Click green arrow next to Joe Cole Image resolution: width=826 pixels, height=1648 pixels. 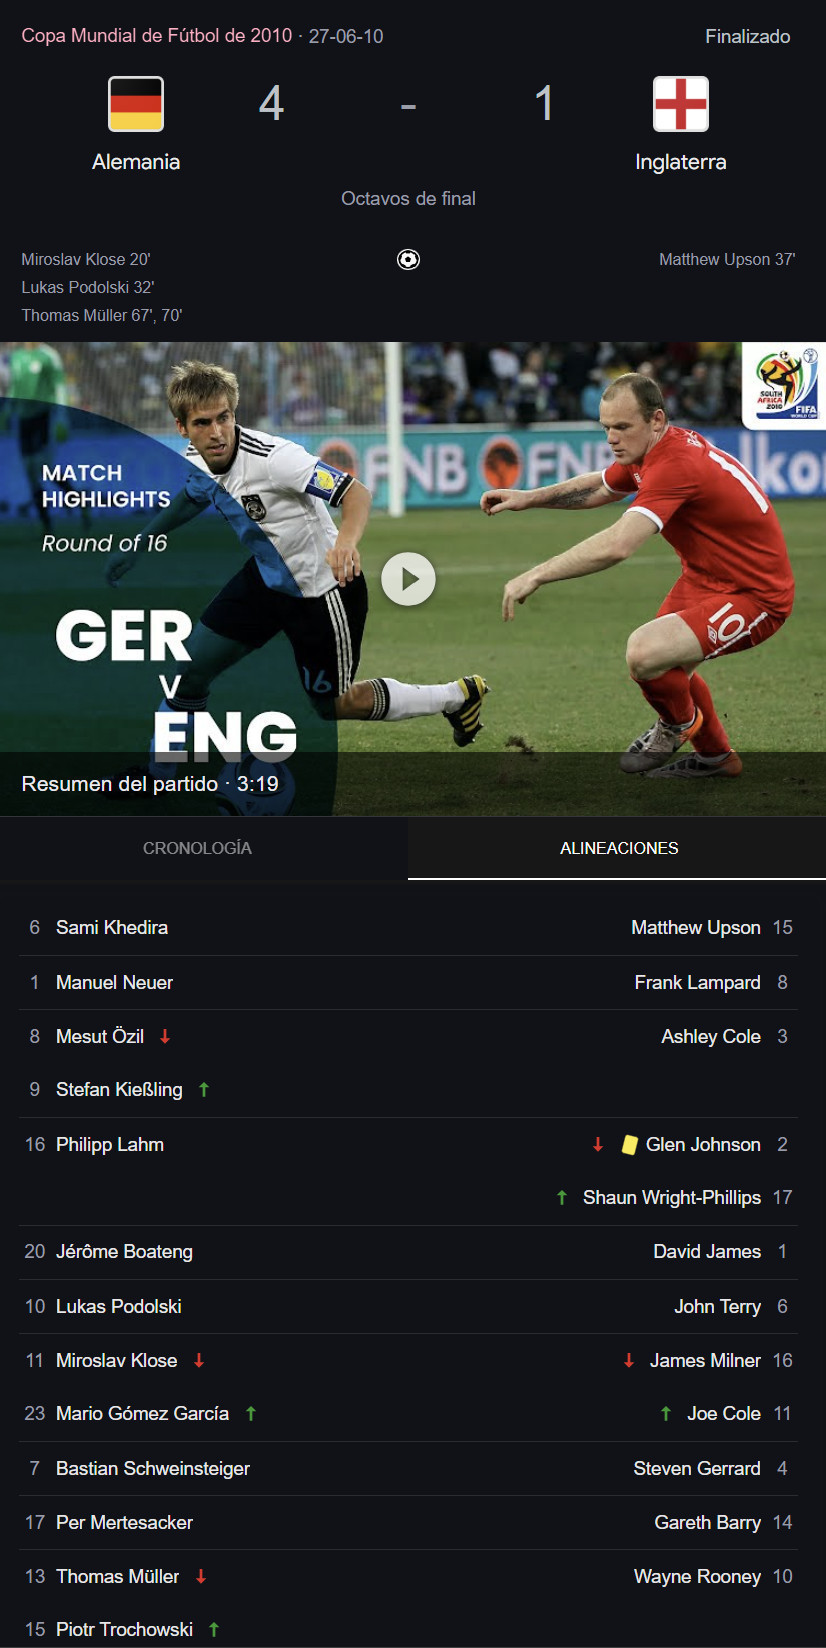(x=666, y=1414)
